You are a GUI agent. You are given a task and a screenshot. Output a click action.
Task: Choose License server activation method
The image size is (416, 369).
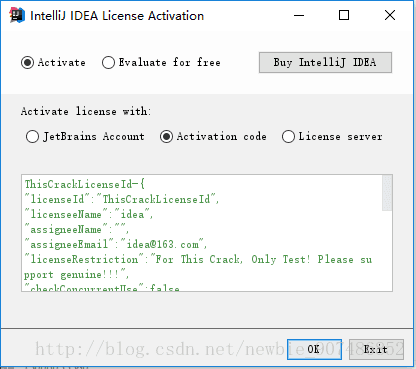point(288,137)
